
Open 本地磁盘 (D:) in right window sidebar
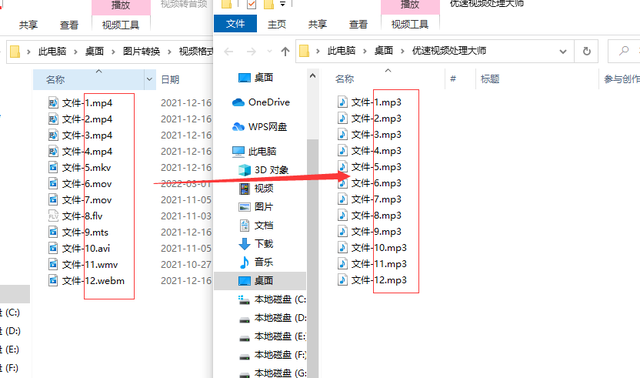coord(272,318)
